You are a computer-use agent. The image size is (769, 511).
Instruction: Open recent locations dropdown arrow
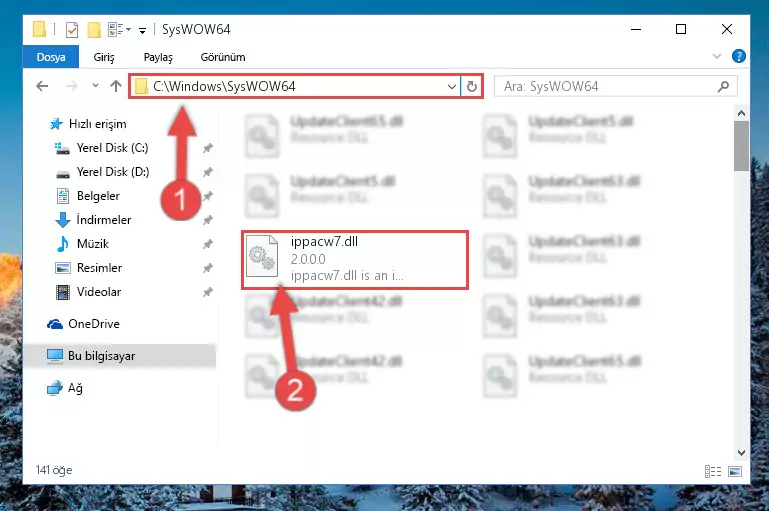[x=95, y=86]
